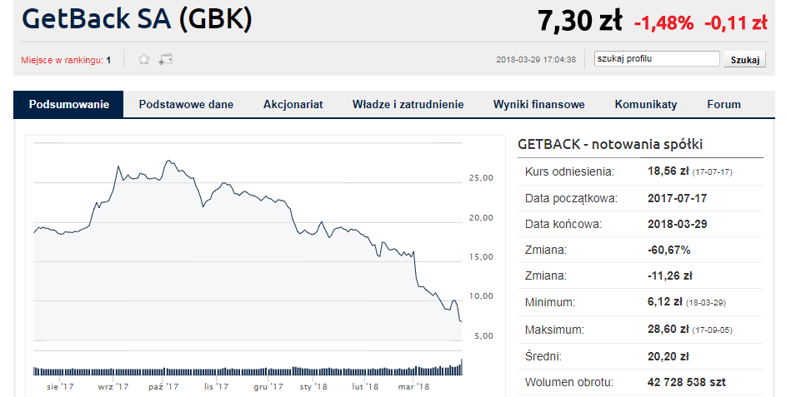Image resolution: width=786 pixels, height=397 pixels.
Task: Click the 7,30 zł current price
Action: 580,21
